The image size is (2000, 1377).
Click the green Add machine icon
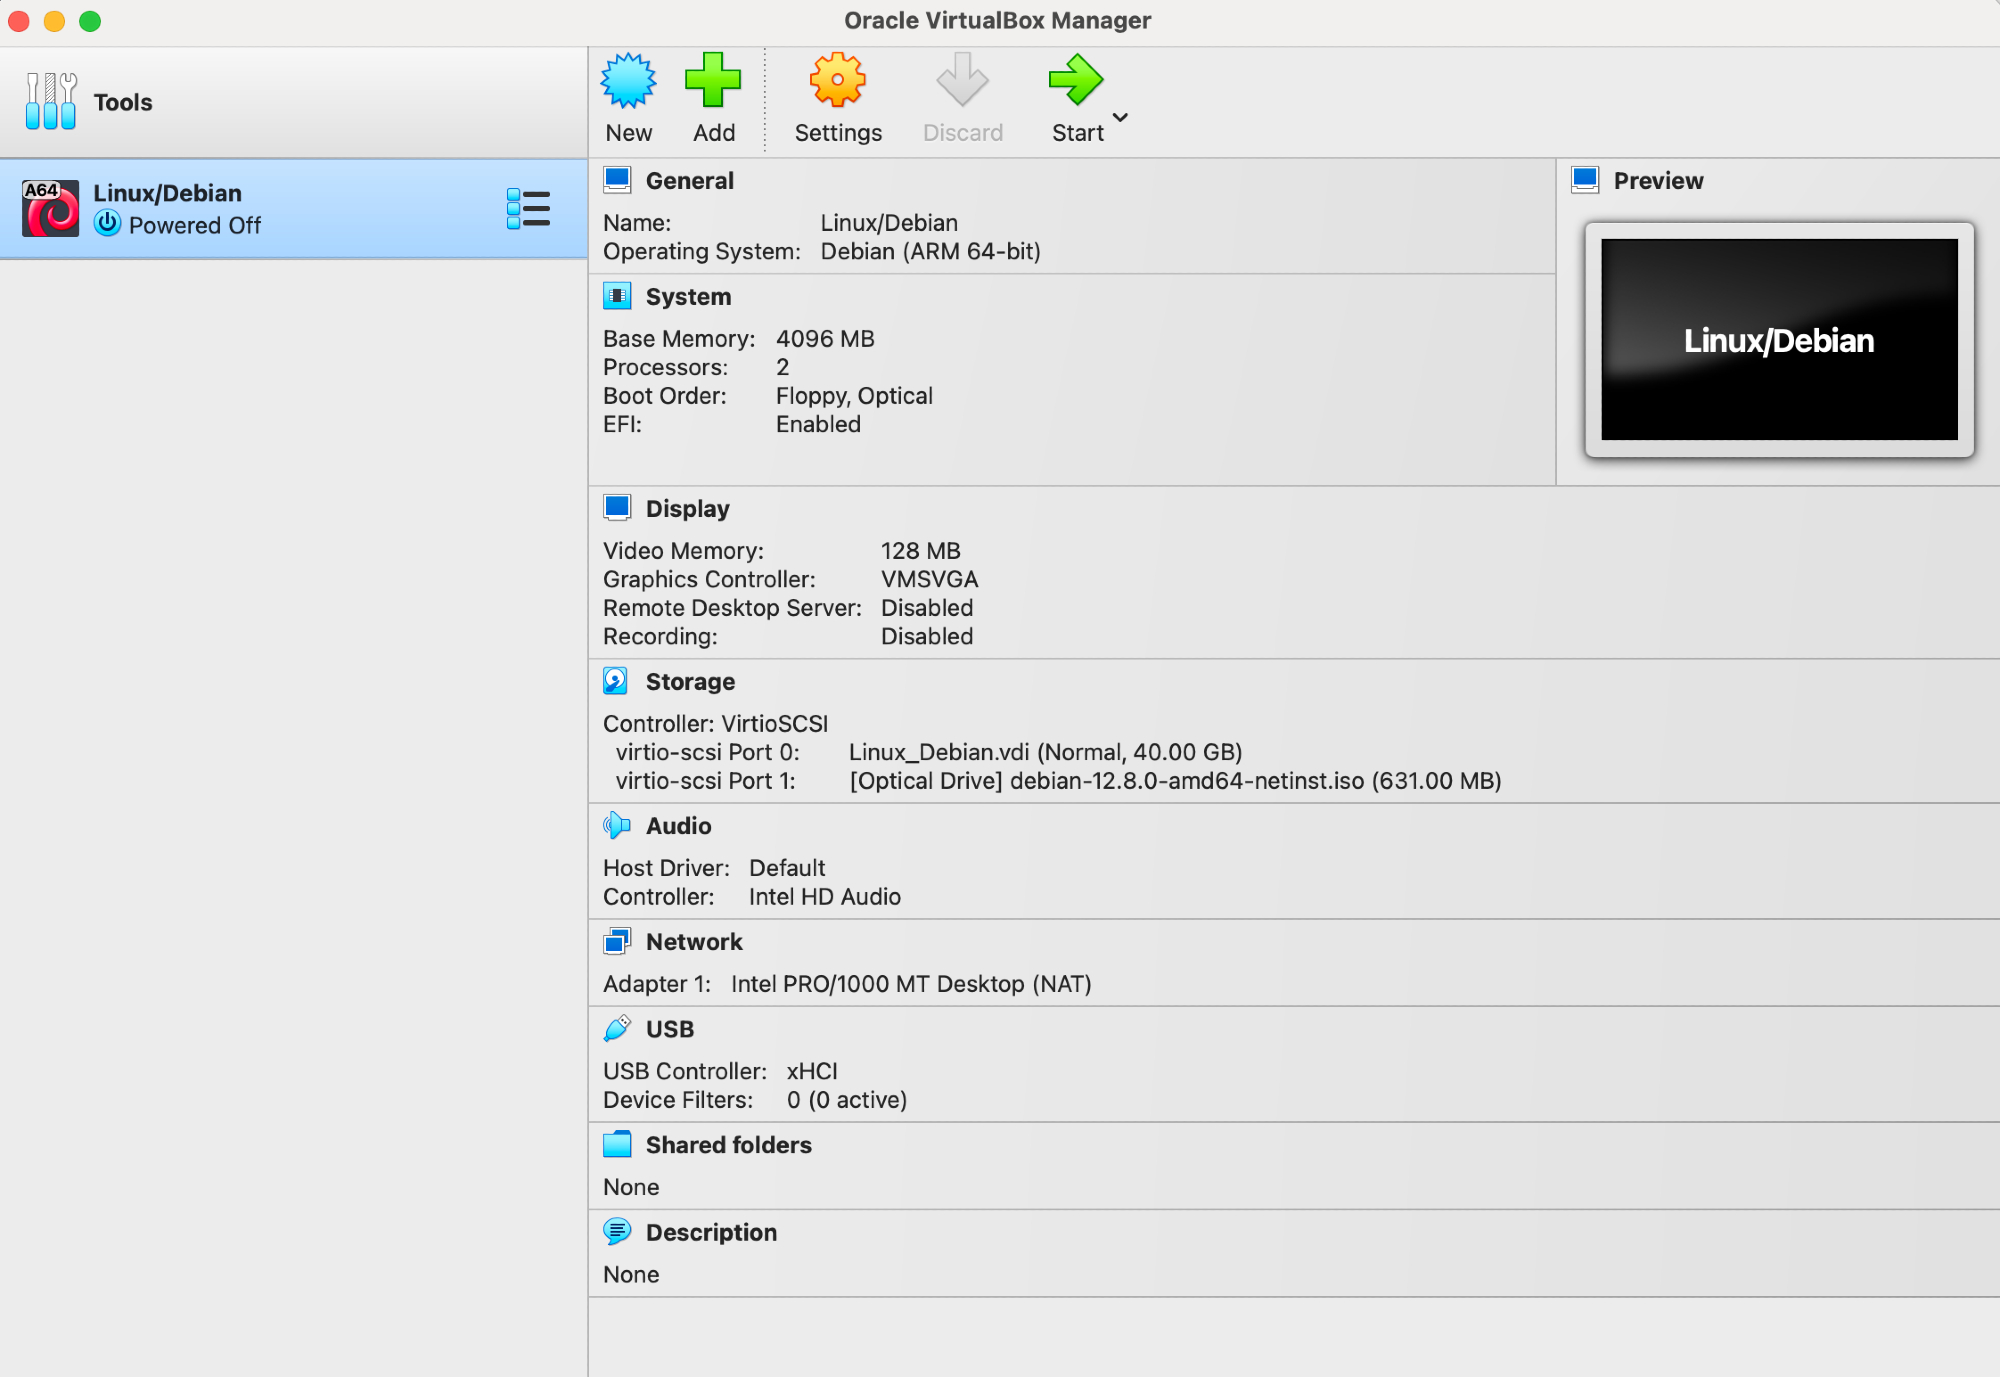[x=713, y=81]
